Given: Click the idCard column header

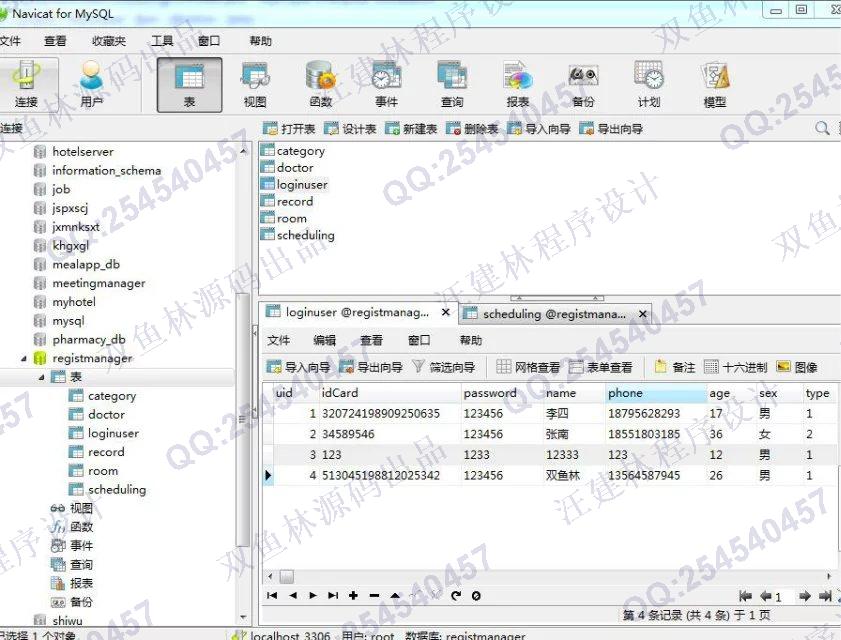Looking at the screenshot, I should coord(390,393).
